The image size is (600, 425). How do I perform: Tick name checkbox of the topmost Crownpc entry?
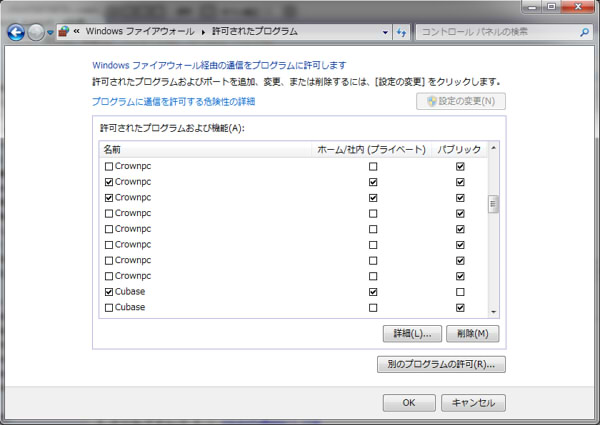coord(109,166)
